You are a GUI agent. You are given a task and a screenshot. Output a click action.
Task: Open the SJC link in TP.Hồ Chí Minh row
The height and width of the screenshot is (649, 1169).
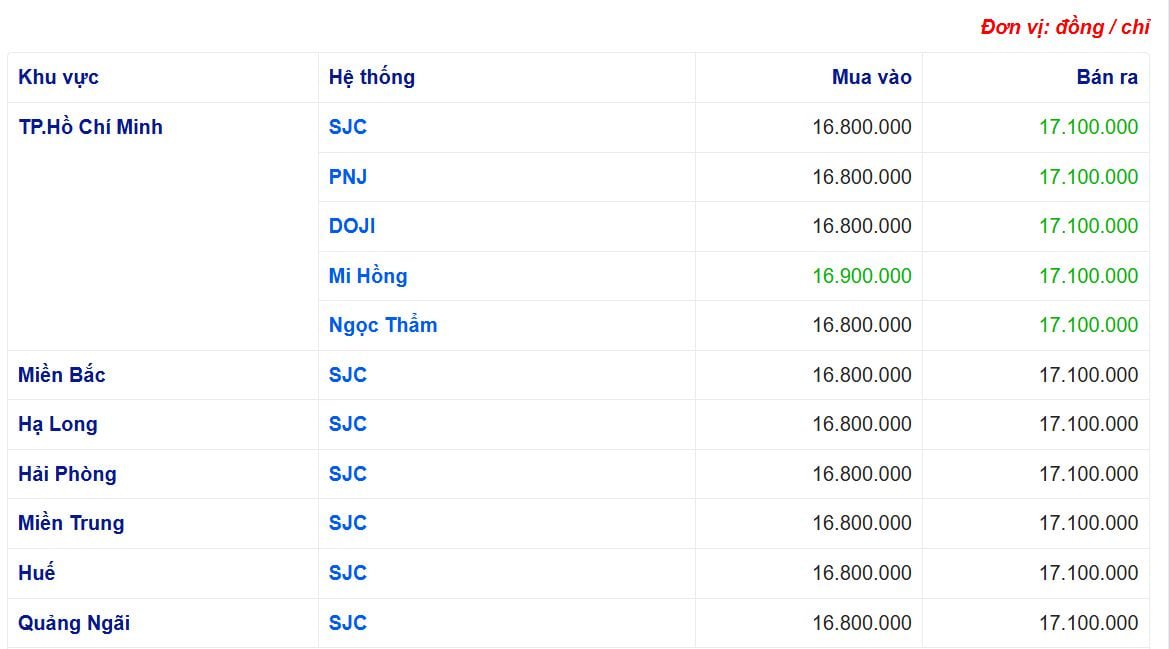[347, 127]
